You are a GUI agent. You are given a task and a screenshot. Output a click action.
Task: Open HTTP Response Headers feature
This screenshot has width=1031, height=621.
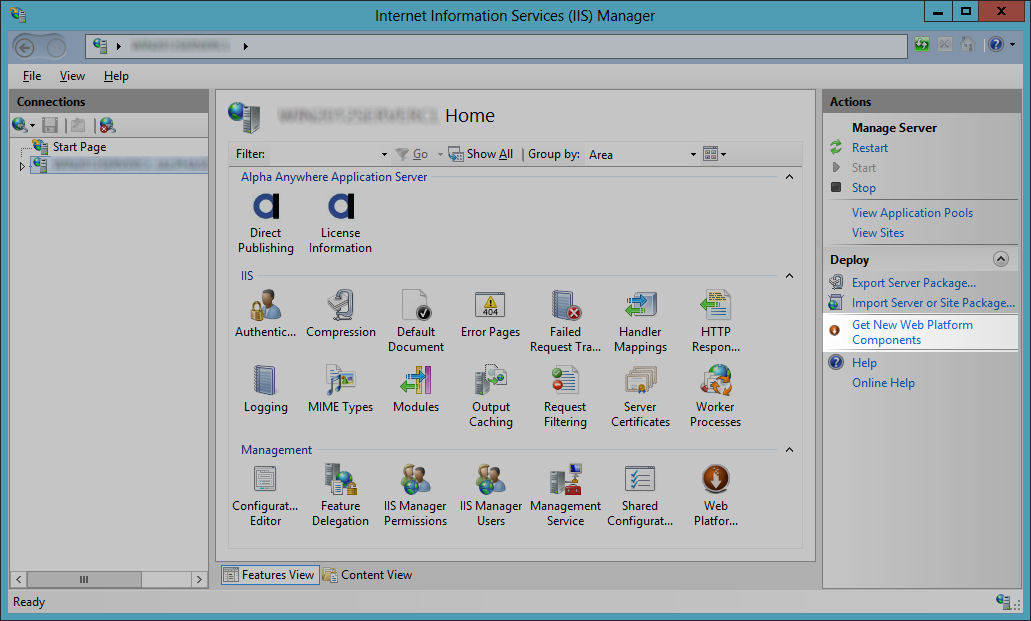coord(715,322)
